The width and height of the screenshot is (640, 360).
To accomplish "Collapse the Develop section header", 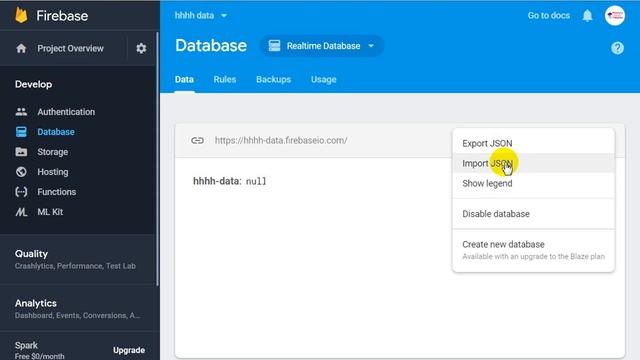I will [x=33, y=84].
